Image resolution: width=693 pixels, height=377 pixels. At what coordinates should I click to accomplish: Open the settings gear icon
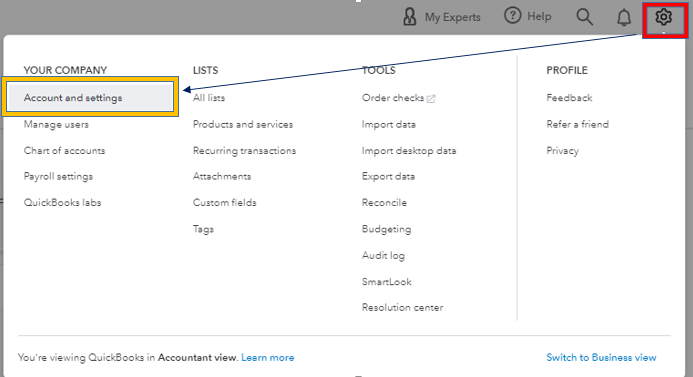(663, 17)
